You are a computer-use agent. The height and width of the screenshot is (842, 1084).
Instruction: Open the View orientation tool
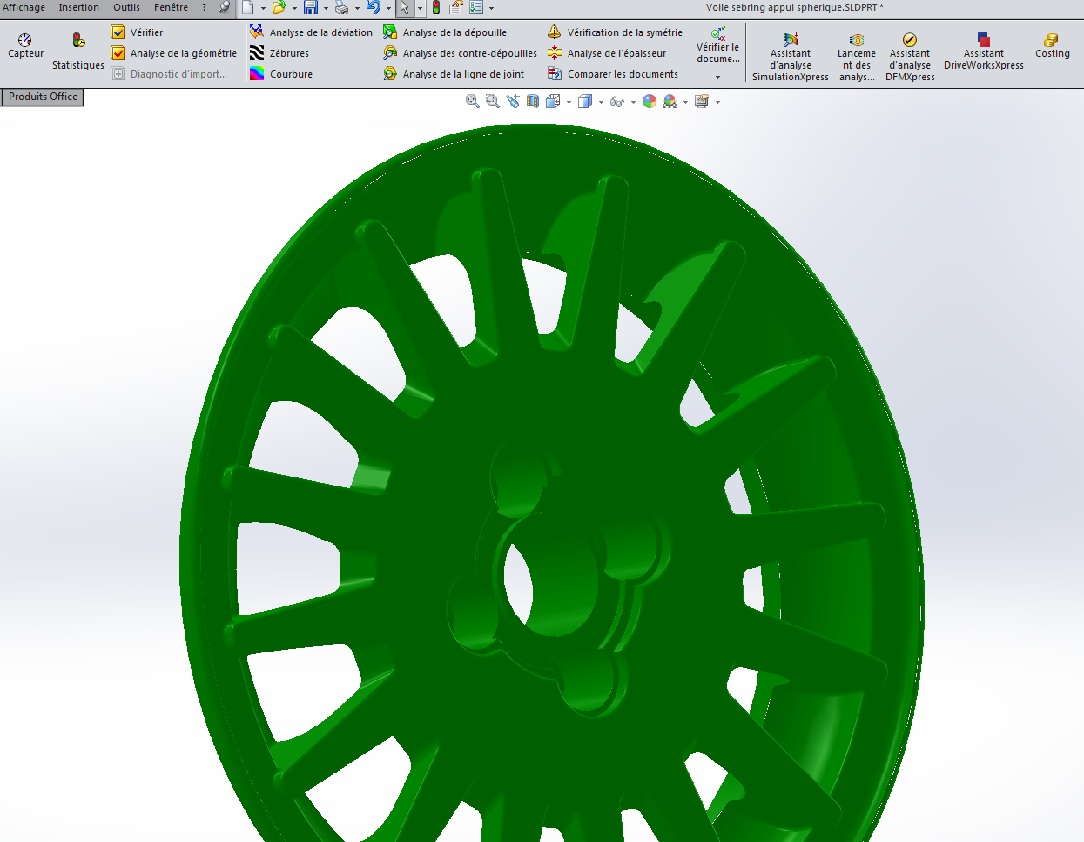click(553, 102)
